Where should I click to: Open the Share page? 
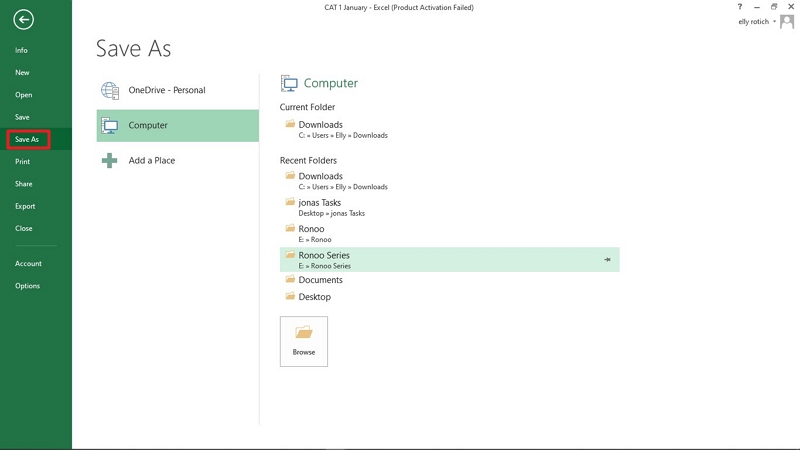click(23, 184)
